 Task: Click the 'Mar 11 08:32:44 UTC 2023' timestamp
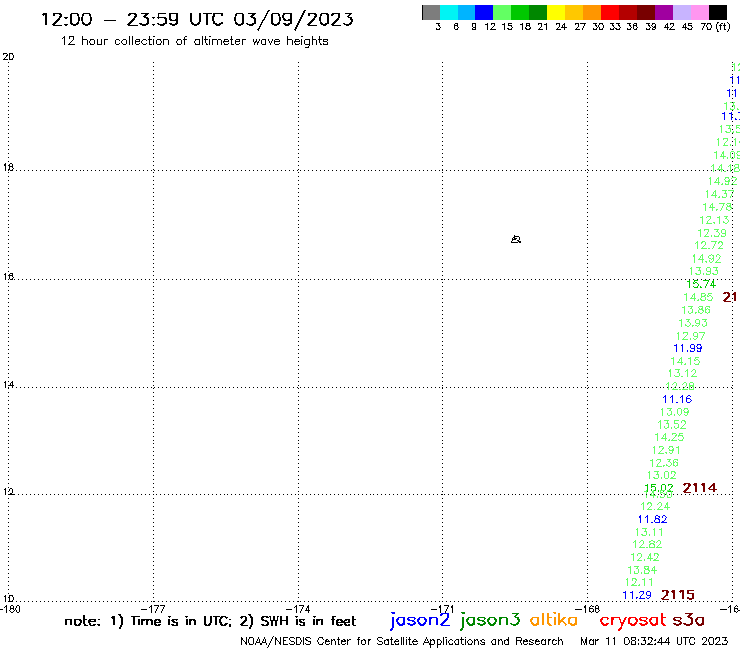point(654,641)
